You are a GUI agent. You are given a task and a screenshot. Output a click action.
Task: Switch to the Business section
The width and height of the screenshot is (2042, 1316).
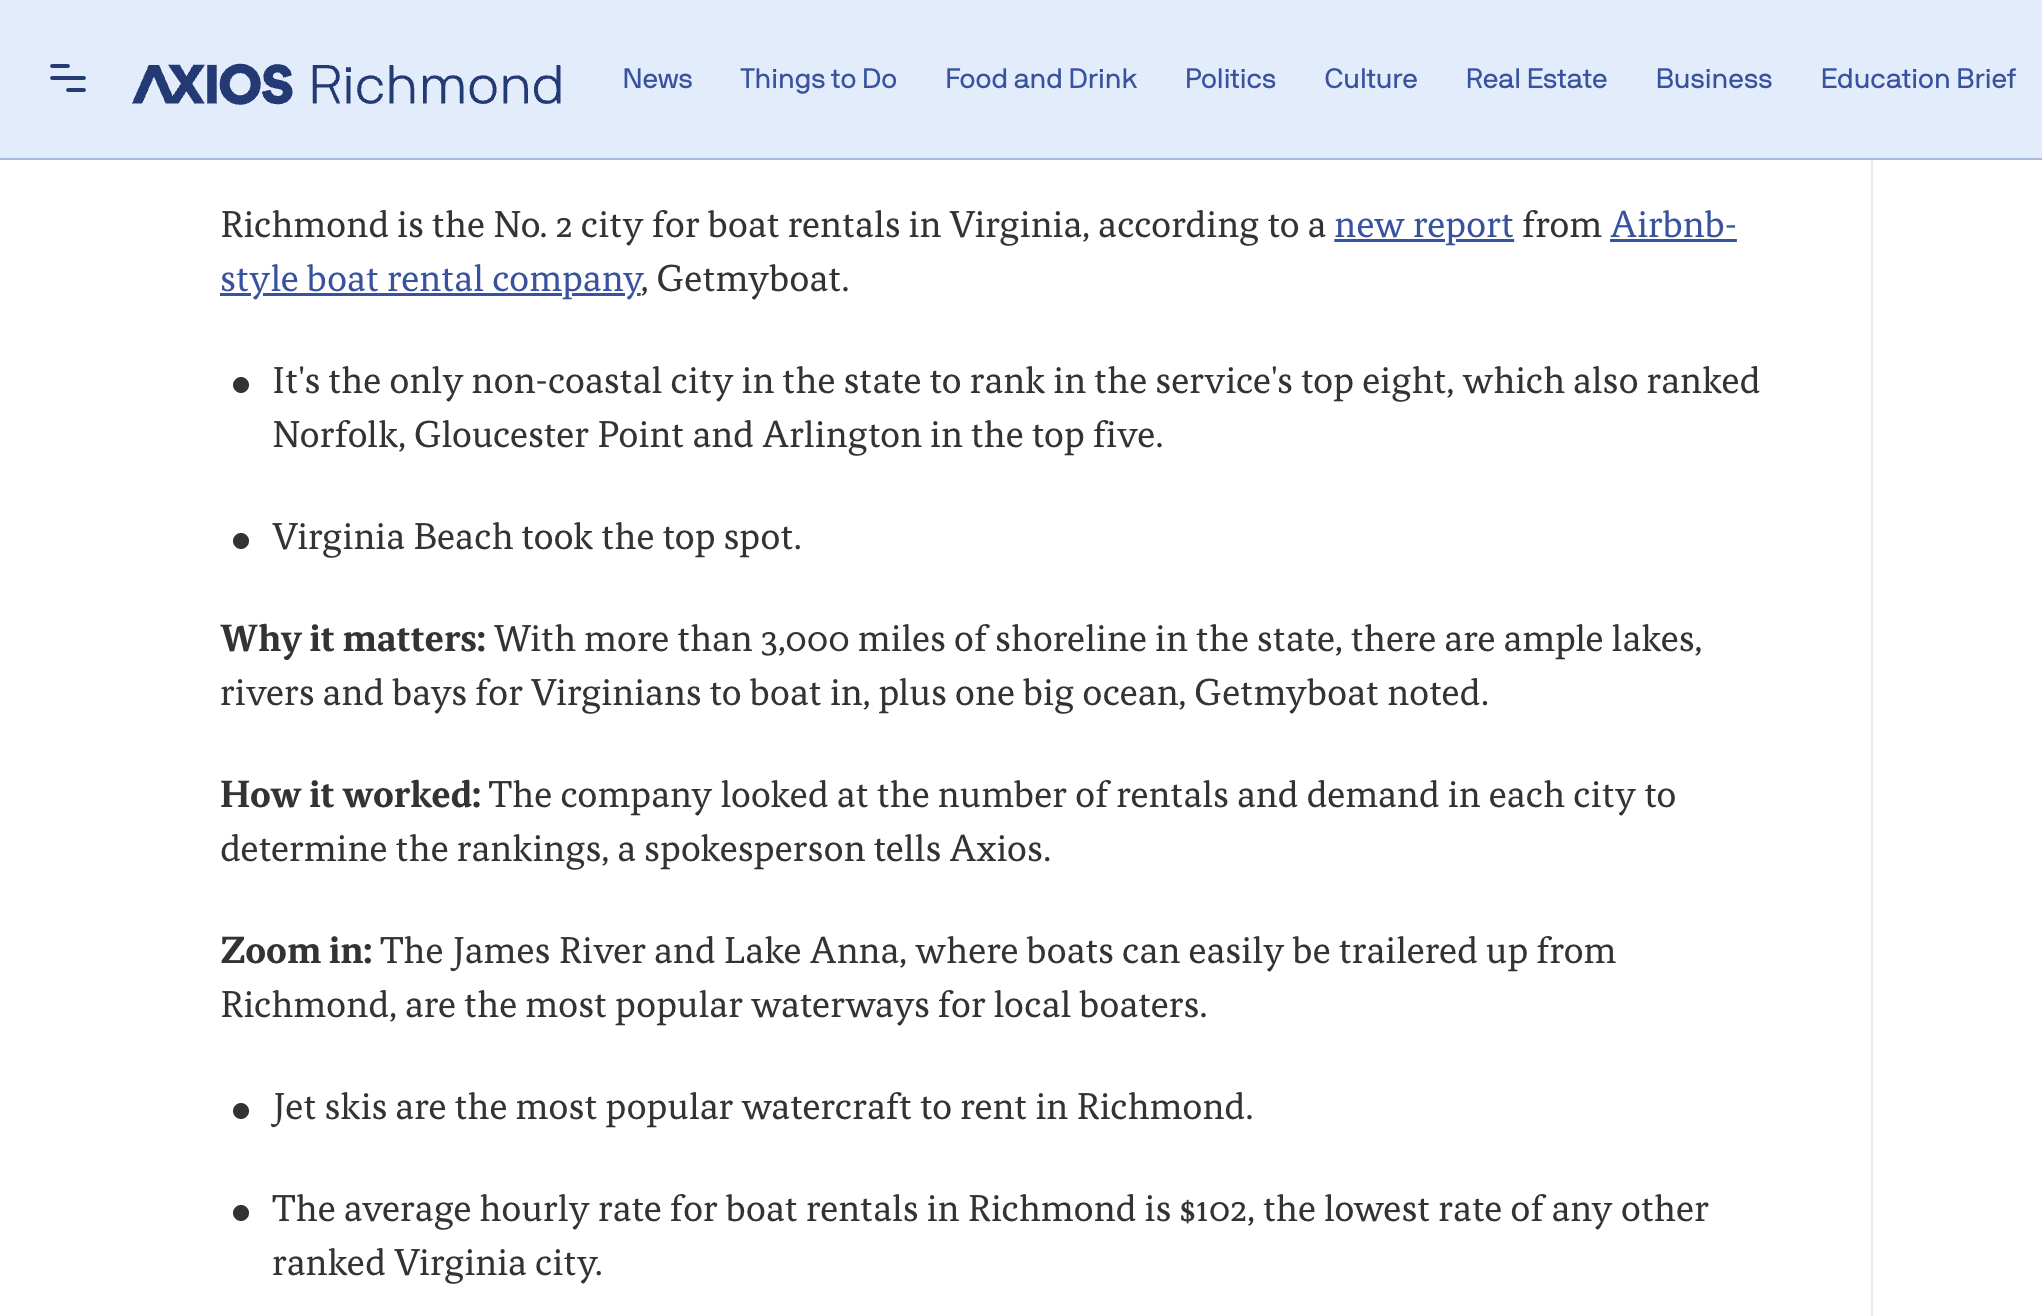(x=1713, y=79)
